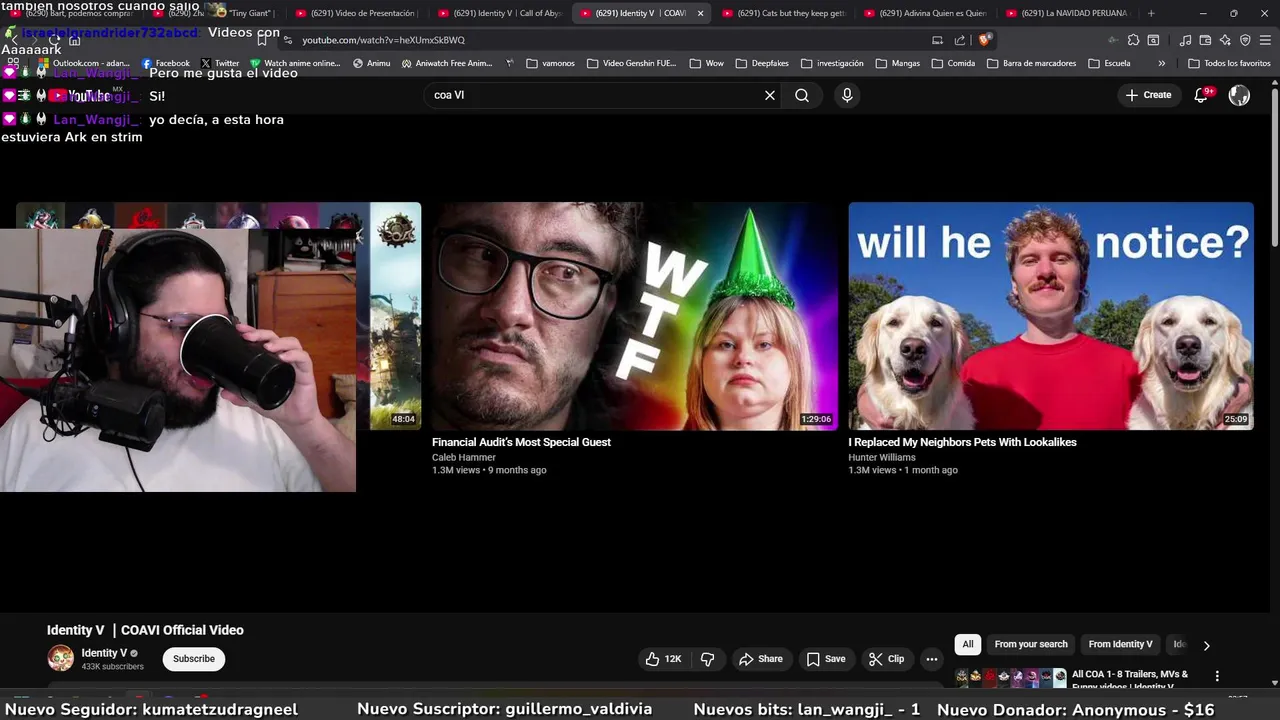
Task: Open the investigación bookmark folder
Action: click(x=832, y=63)
